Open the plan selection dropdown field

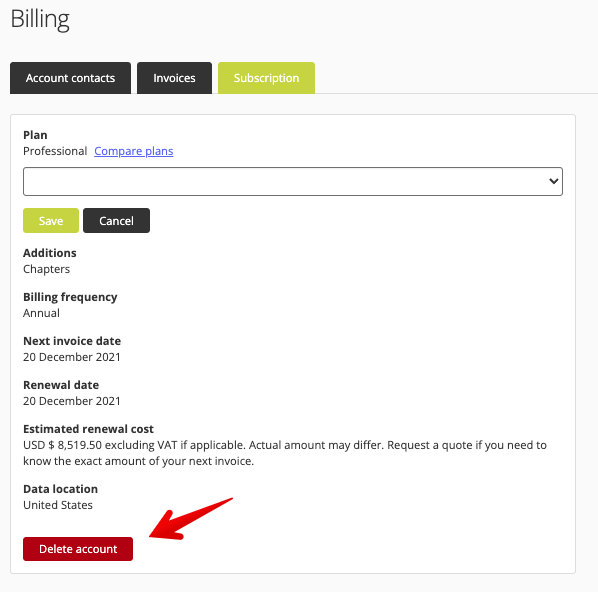click(293, 181)
